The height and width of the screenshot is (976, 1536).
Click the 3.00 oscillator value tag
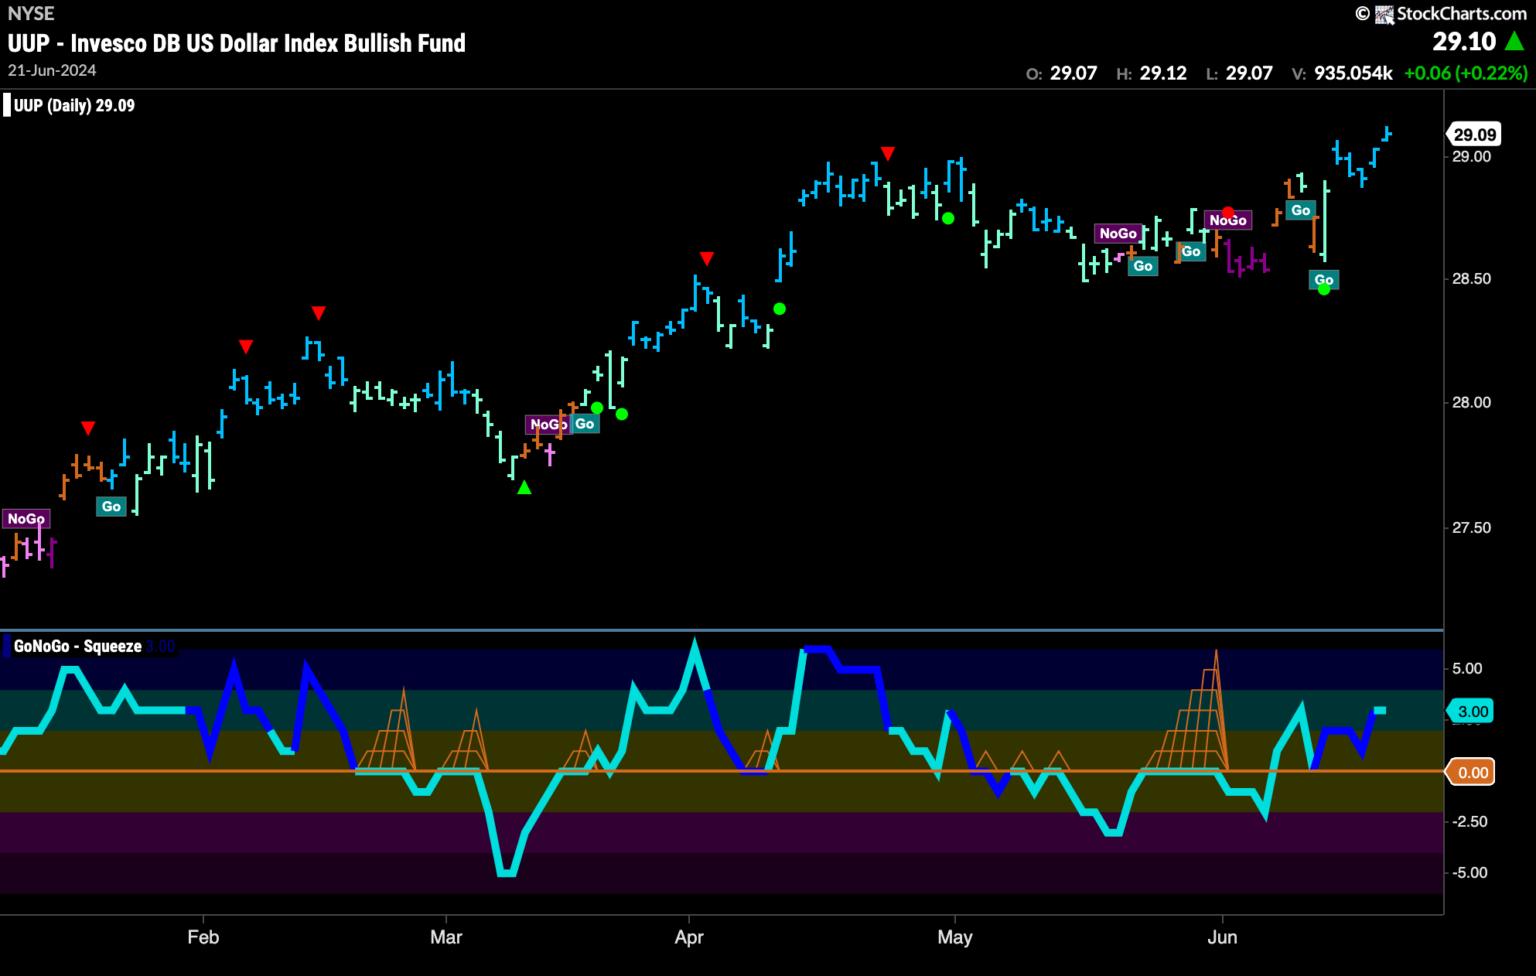pyautogui.click(x=1472, y=711)
